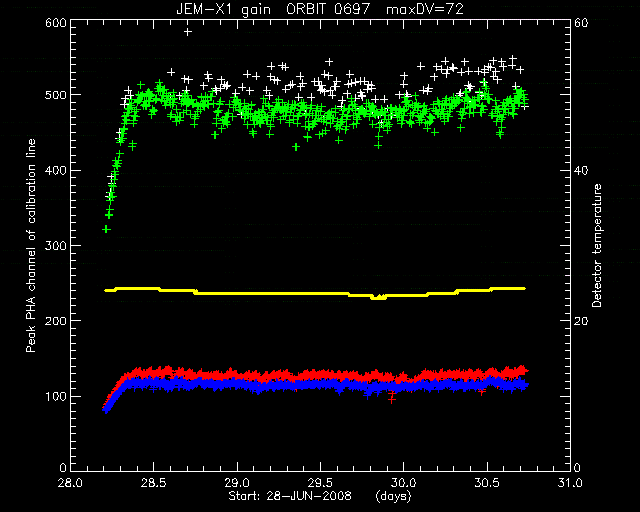Select the 20 tick label on right axis
The image size is (640, 512).
582,321
